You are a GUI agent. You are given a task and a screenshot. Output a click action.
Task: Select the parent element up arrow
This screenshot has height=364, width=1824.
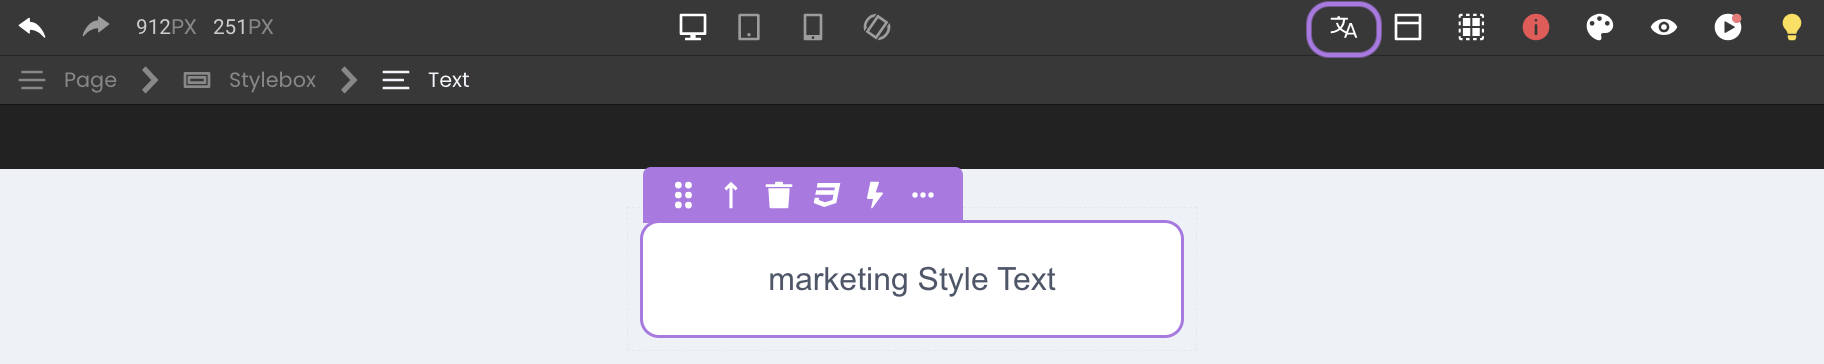tap(731, 195)
